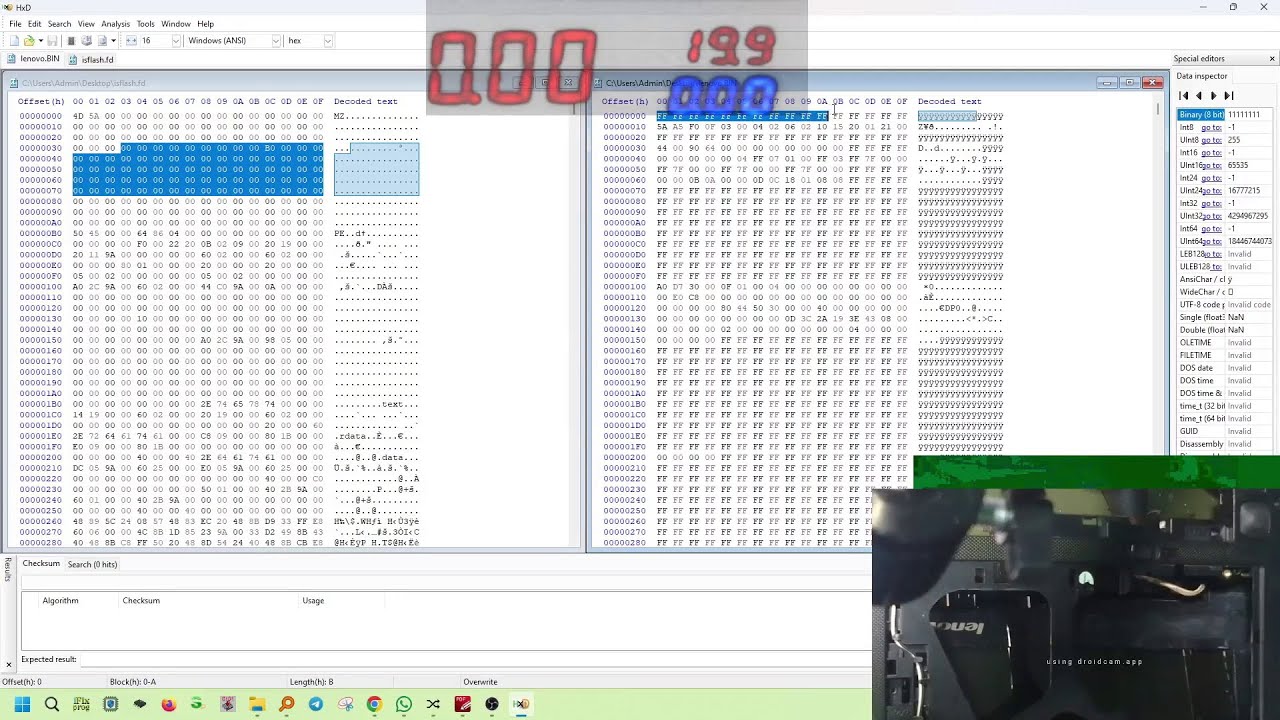
Task: Click the Open disk image icon
Action: 102,41
